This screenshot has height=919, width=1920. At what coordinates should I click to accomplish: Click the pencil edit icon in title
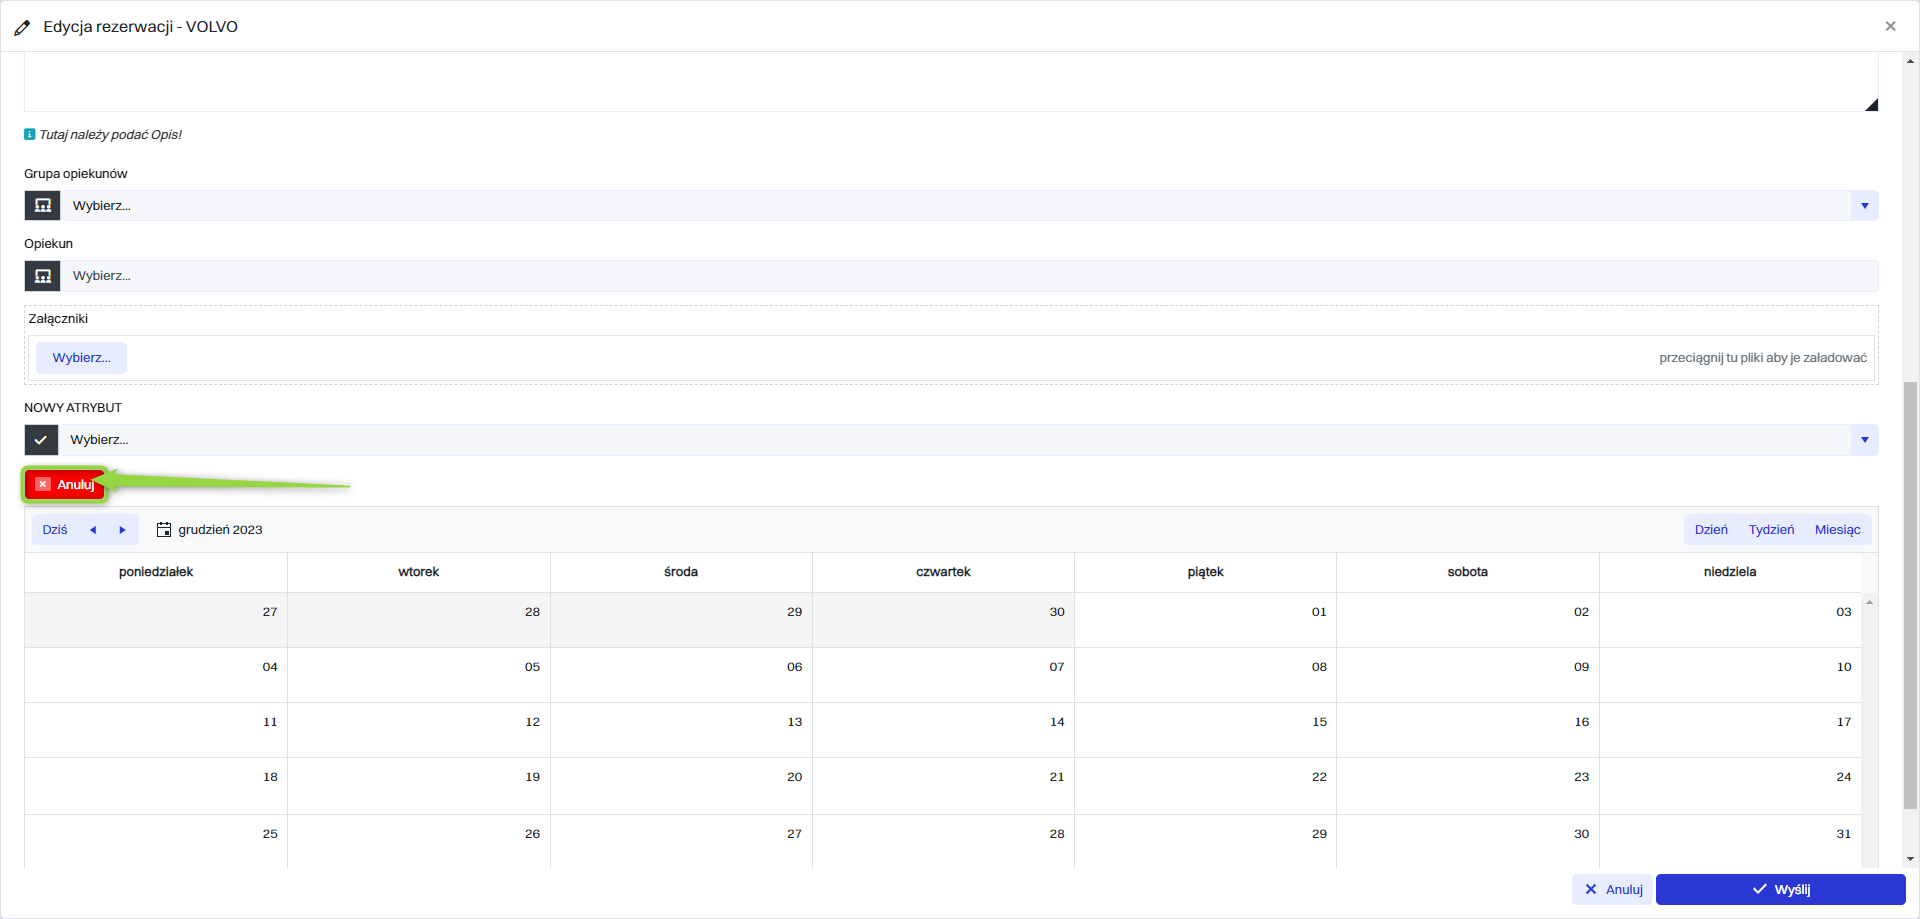(x=22, y=28)
